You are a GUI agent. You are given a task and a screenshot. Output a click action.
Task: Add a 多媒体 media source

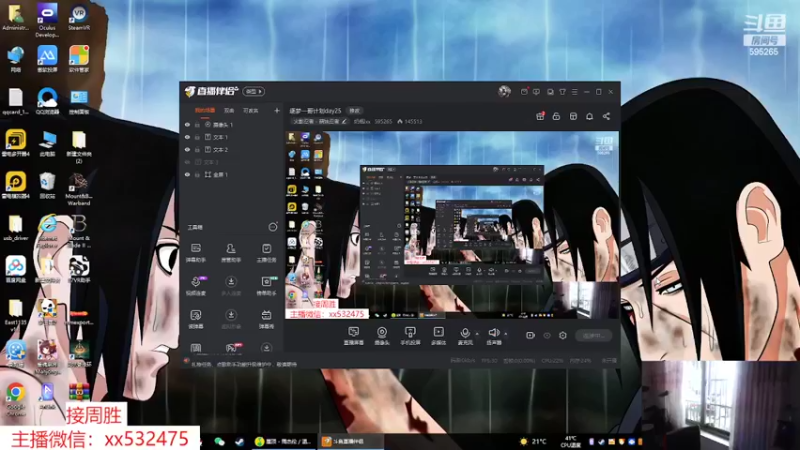(x=438, y=336)
